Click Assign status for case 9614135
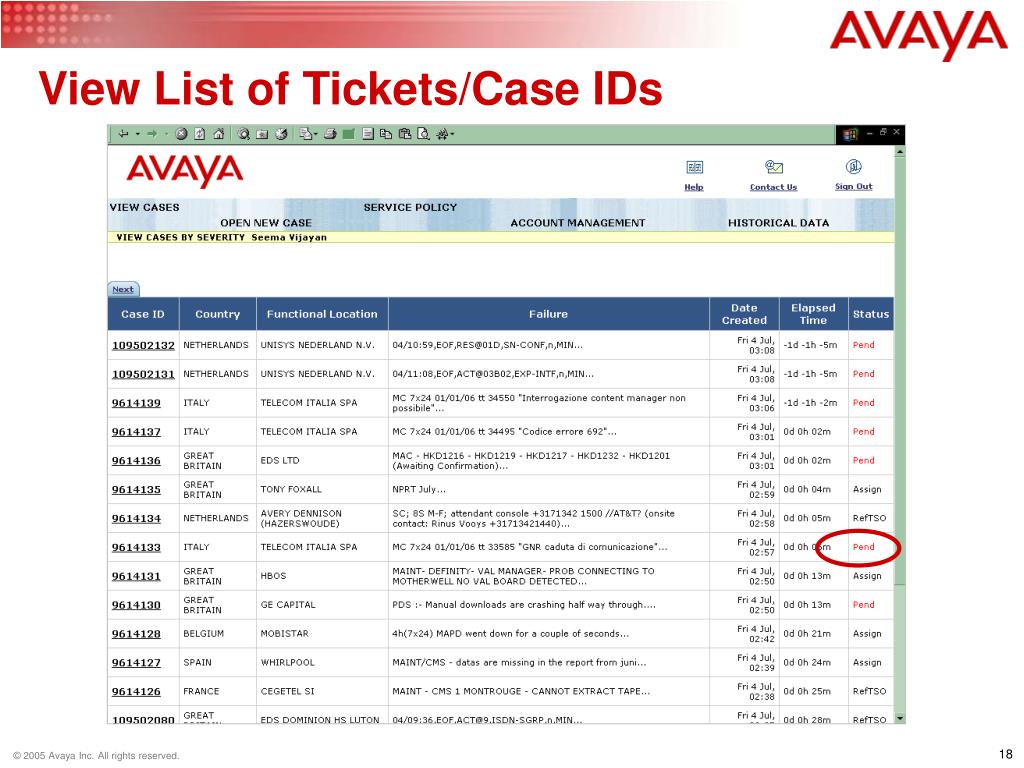The image size is (1024, 768). [x=867, y=489]
